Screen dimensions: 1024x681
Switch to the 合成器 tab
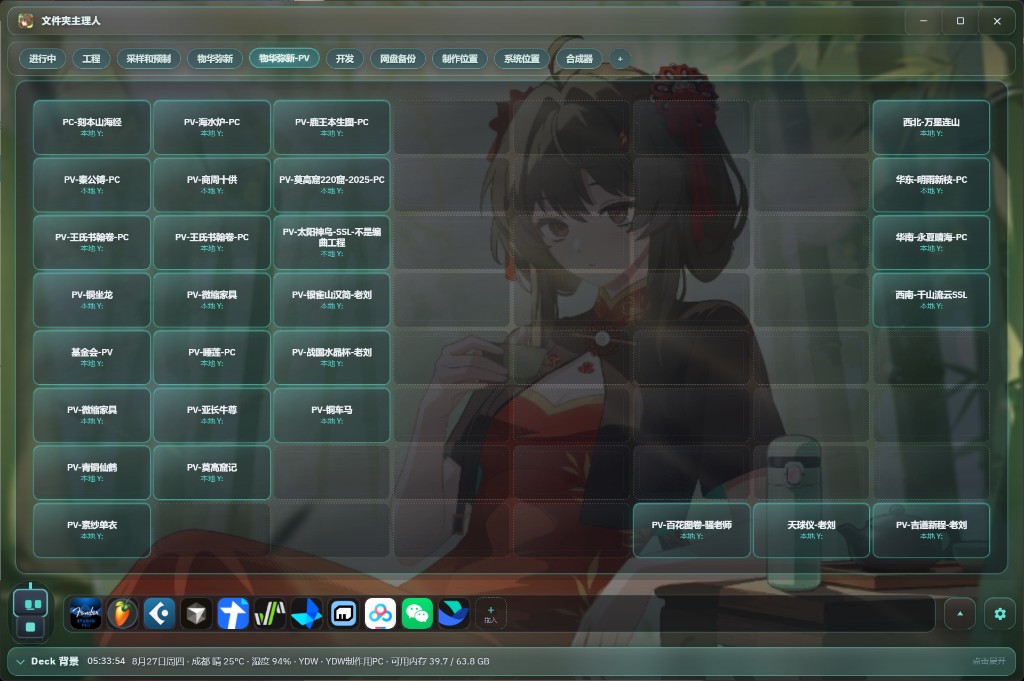point(579,59)
